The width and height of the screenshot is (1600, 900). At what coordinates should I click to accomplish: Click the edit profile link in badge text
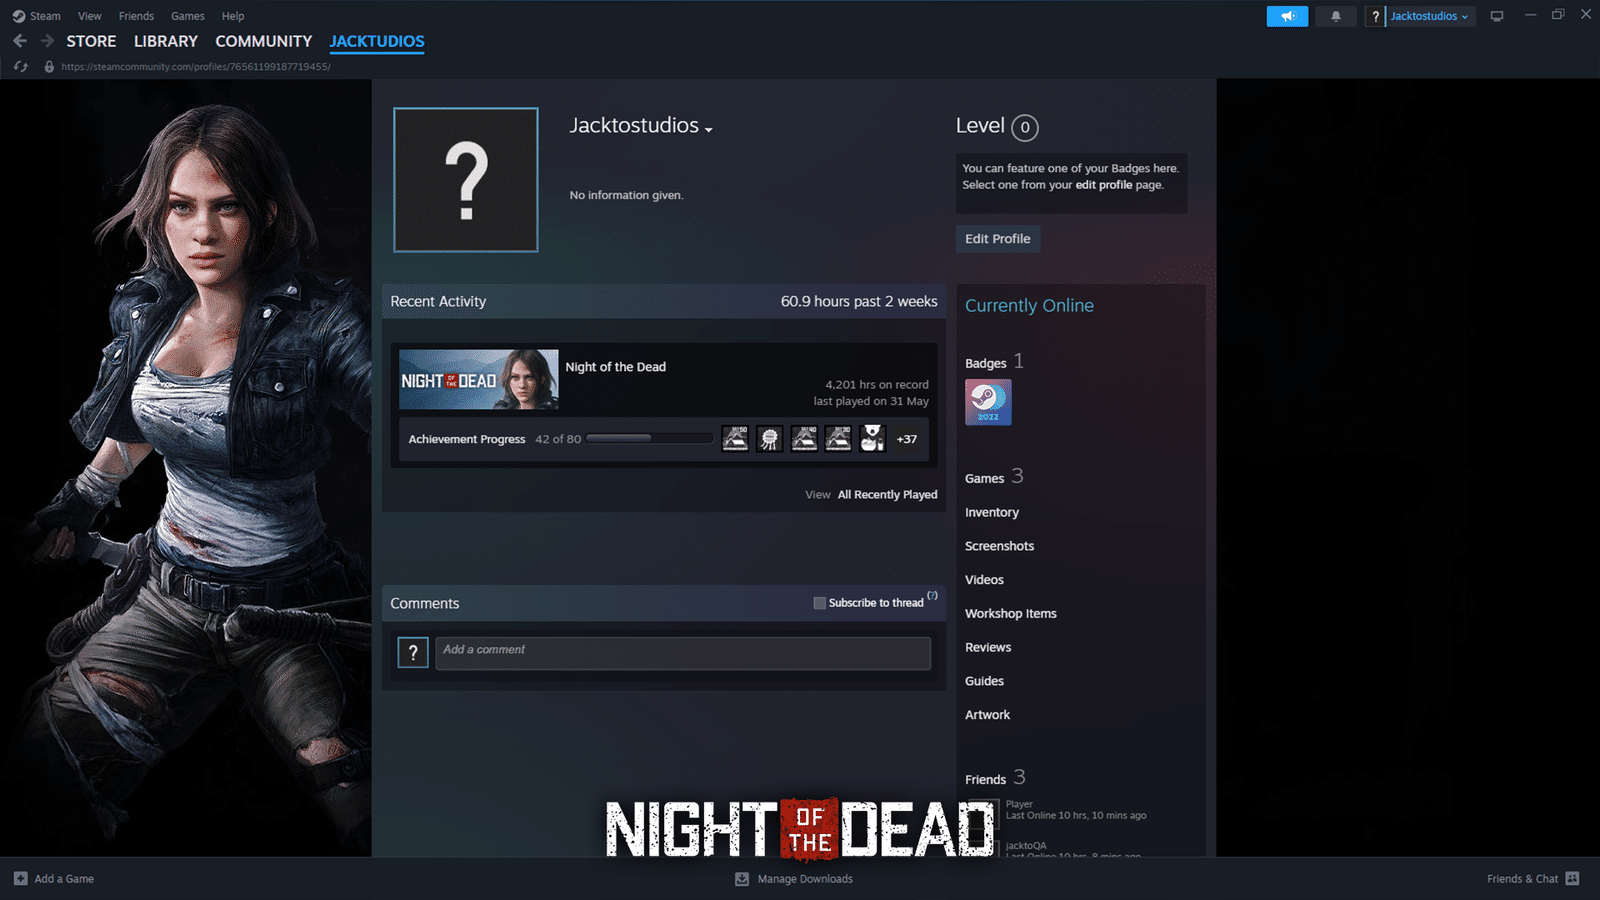[x=1104, y=185]
